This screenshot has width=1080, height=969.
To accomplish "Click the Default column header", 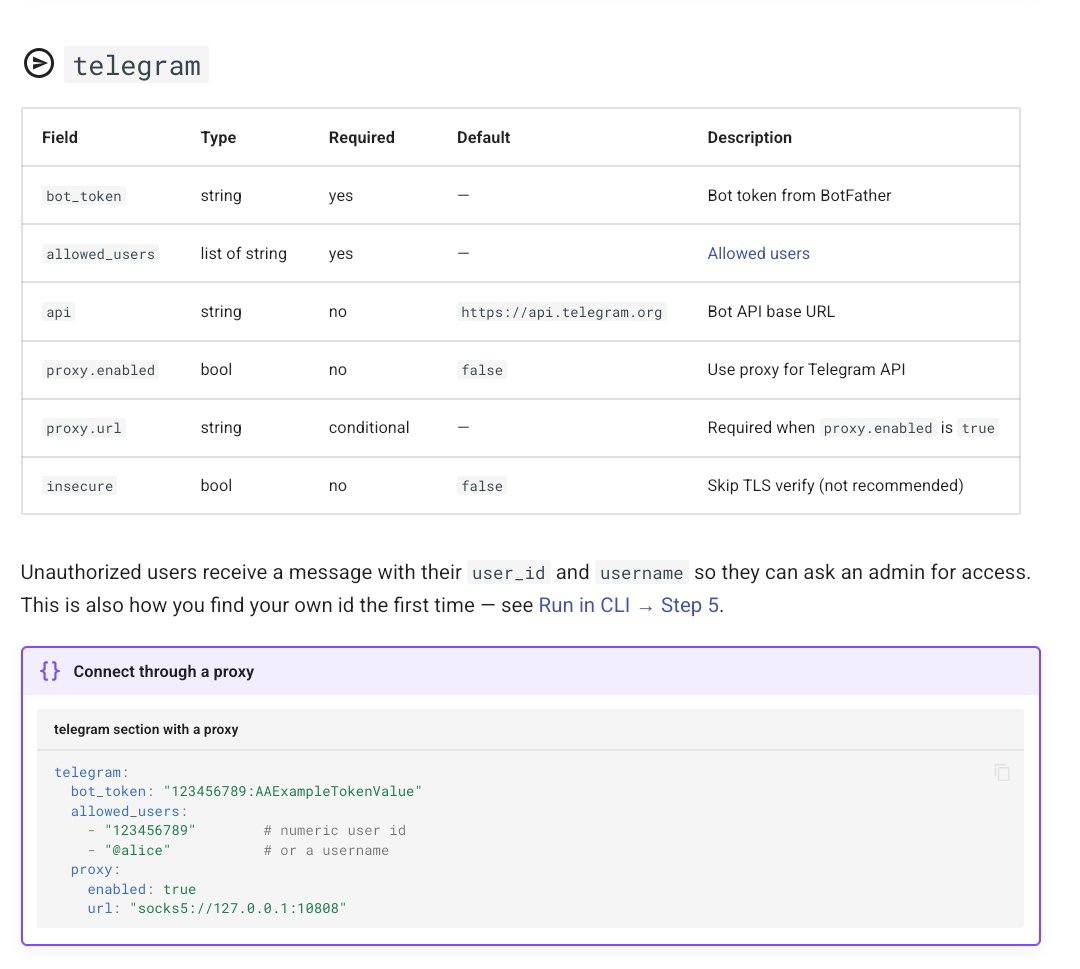I will pyautogui.click(x=484, y=138).
